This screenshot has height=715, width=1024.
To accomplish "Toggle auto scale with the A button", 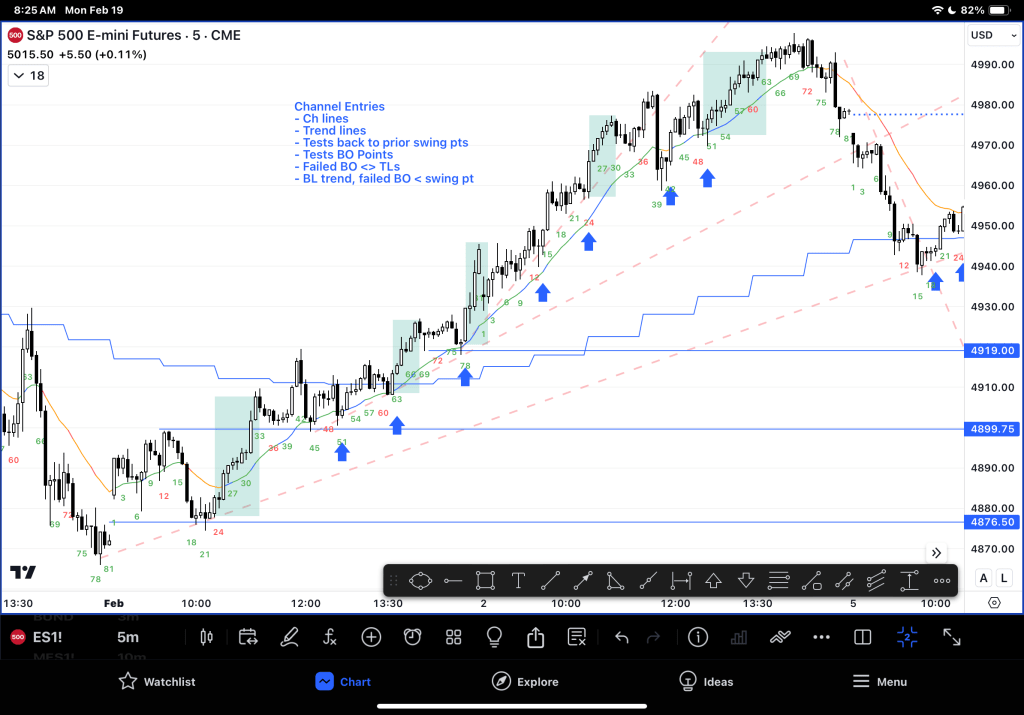I will [983, 578].
